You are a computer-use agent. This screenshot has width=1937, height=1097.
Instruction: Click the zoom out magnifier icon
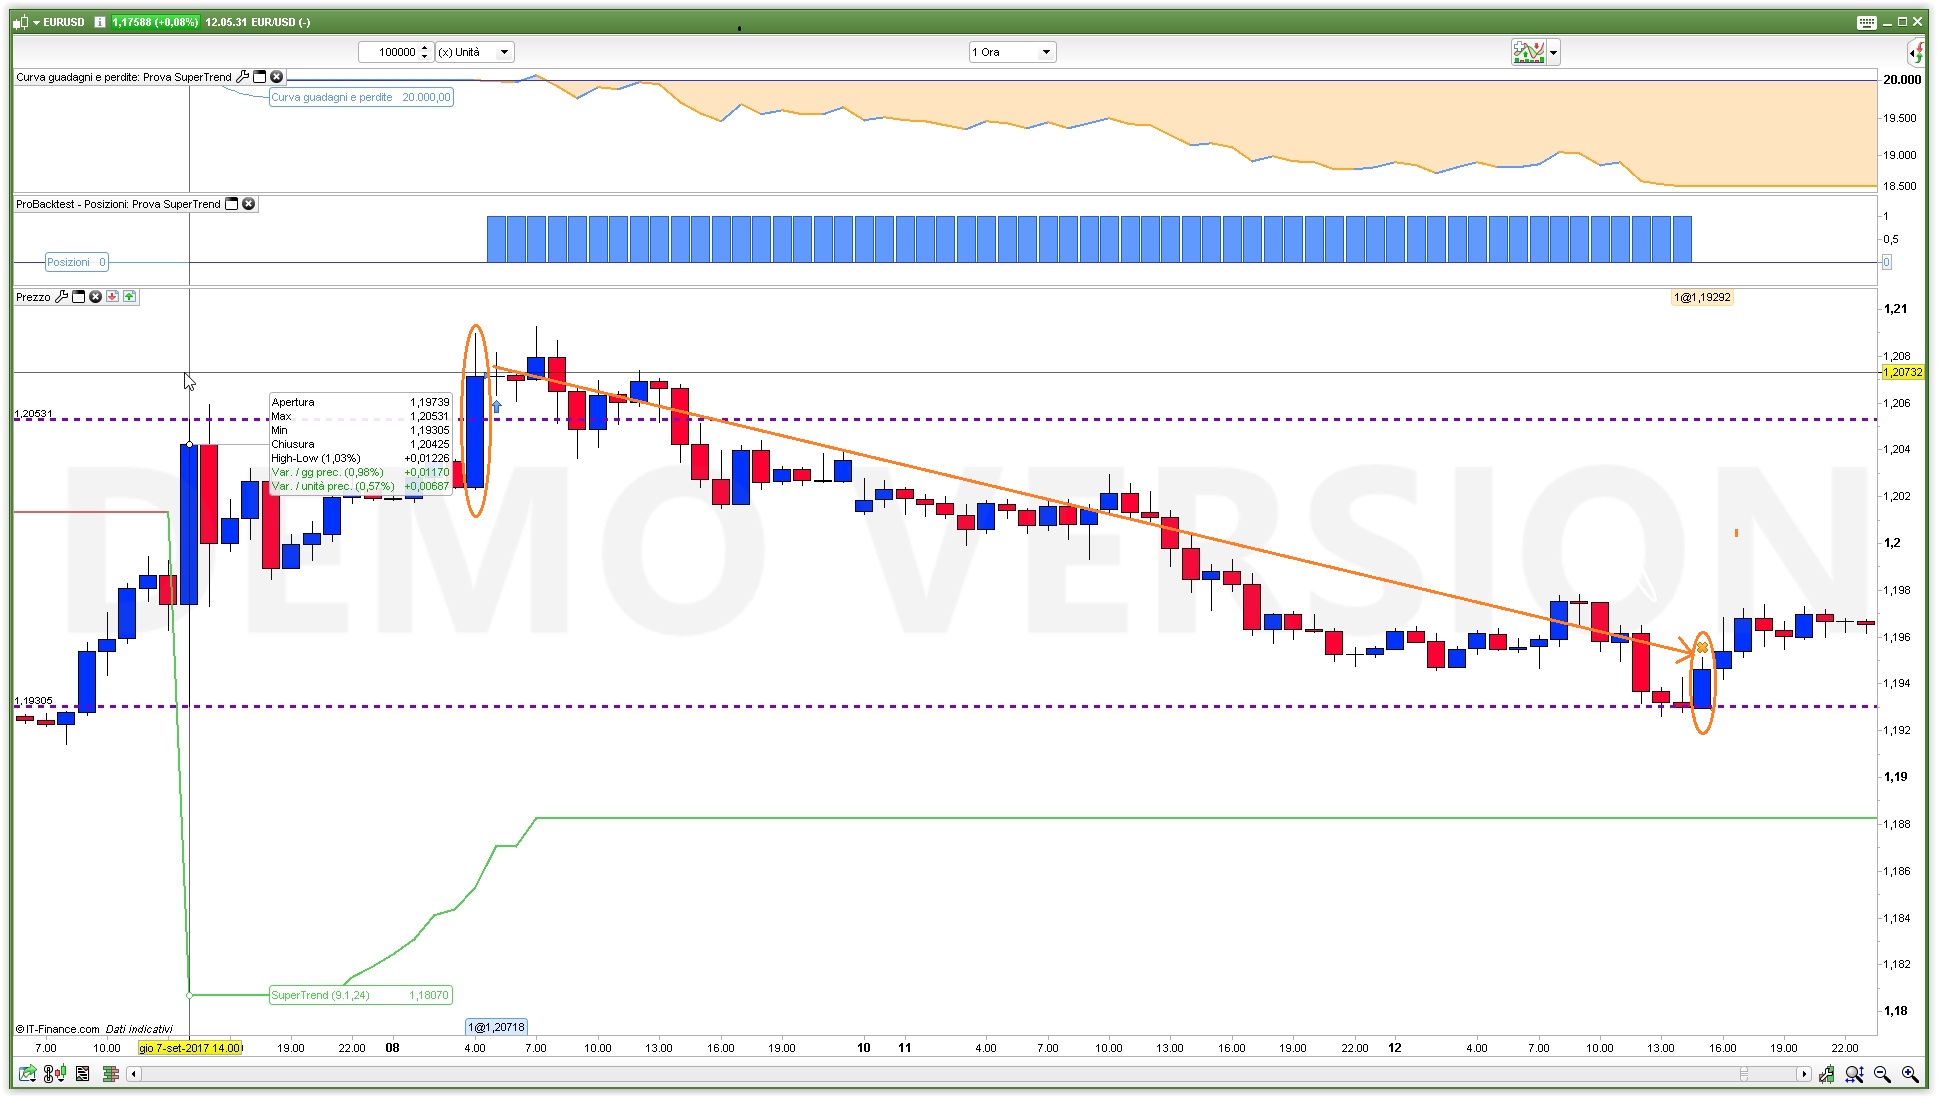1882,1075
